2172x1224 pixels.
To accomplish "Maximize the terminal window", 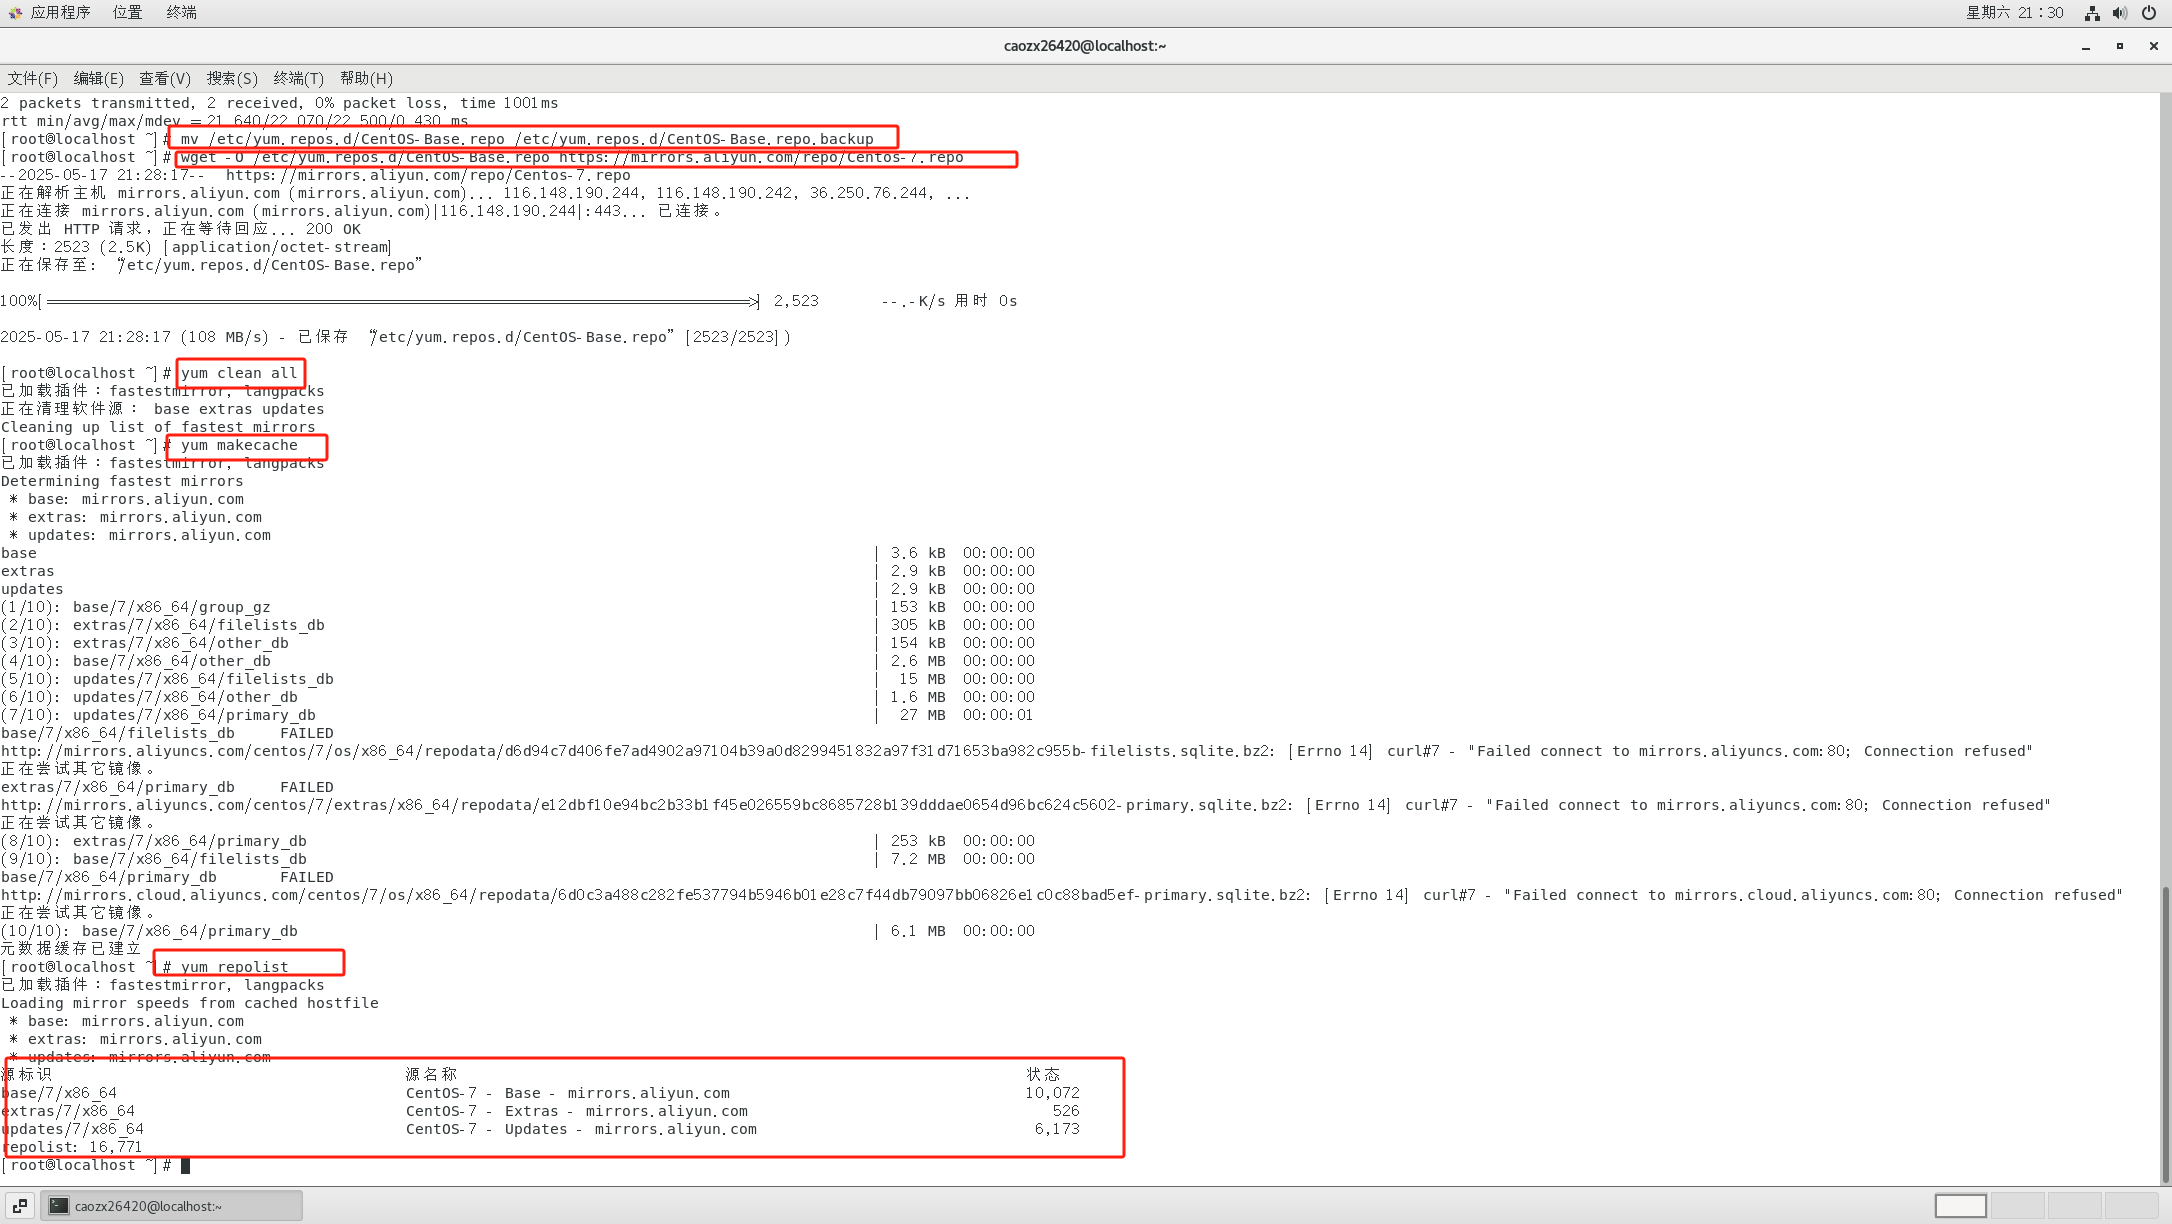I will (2120, 46).
